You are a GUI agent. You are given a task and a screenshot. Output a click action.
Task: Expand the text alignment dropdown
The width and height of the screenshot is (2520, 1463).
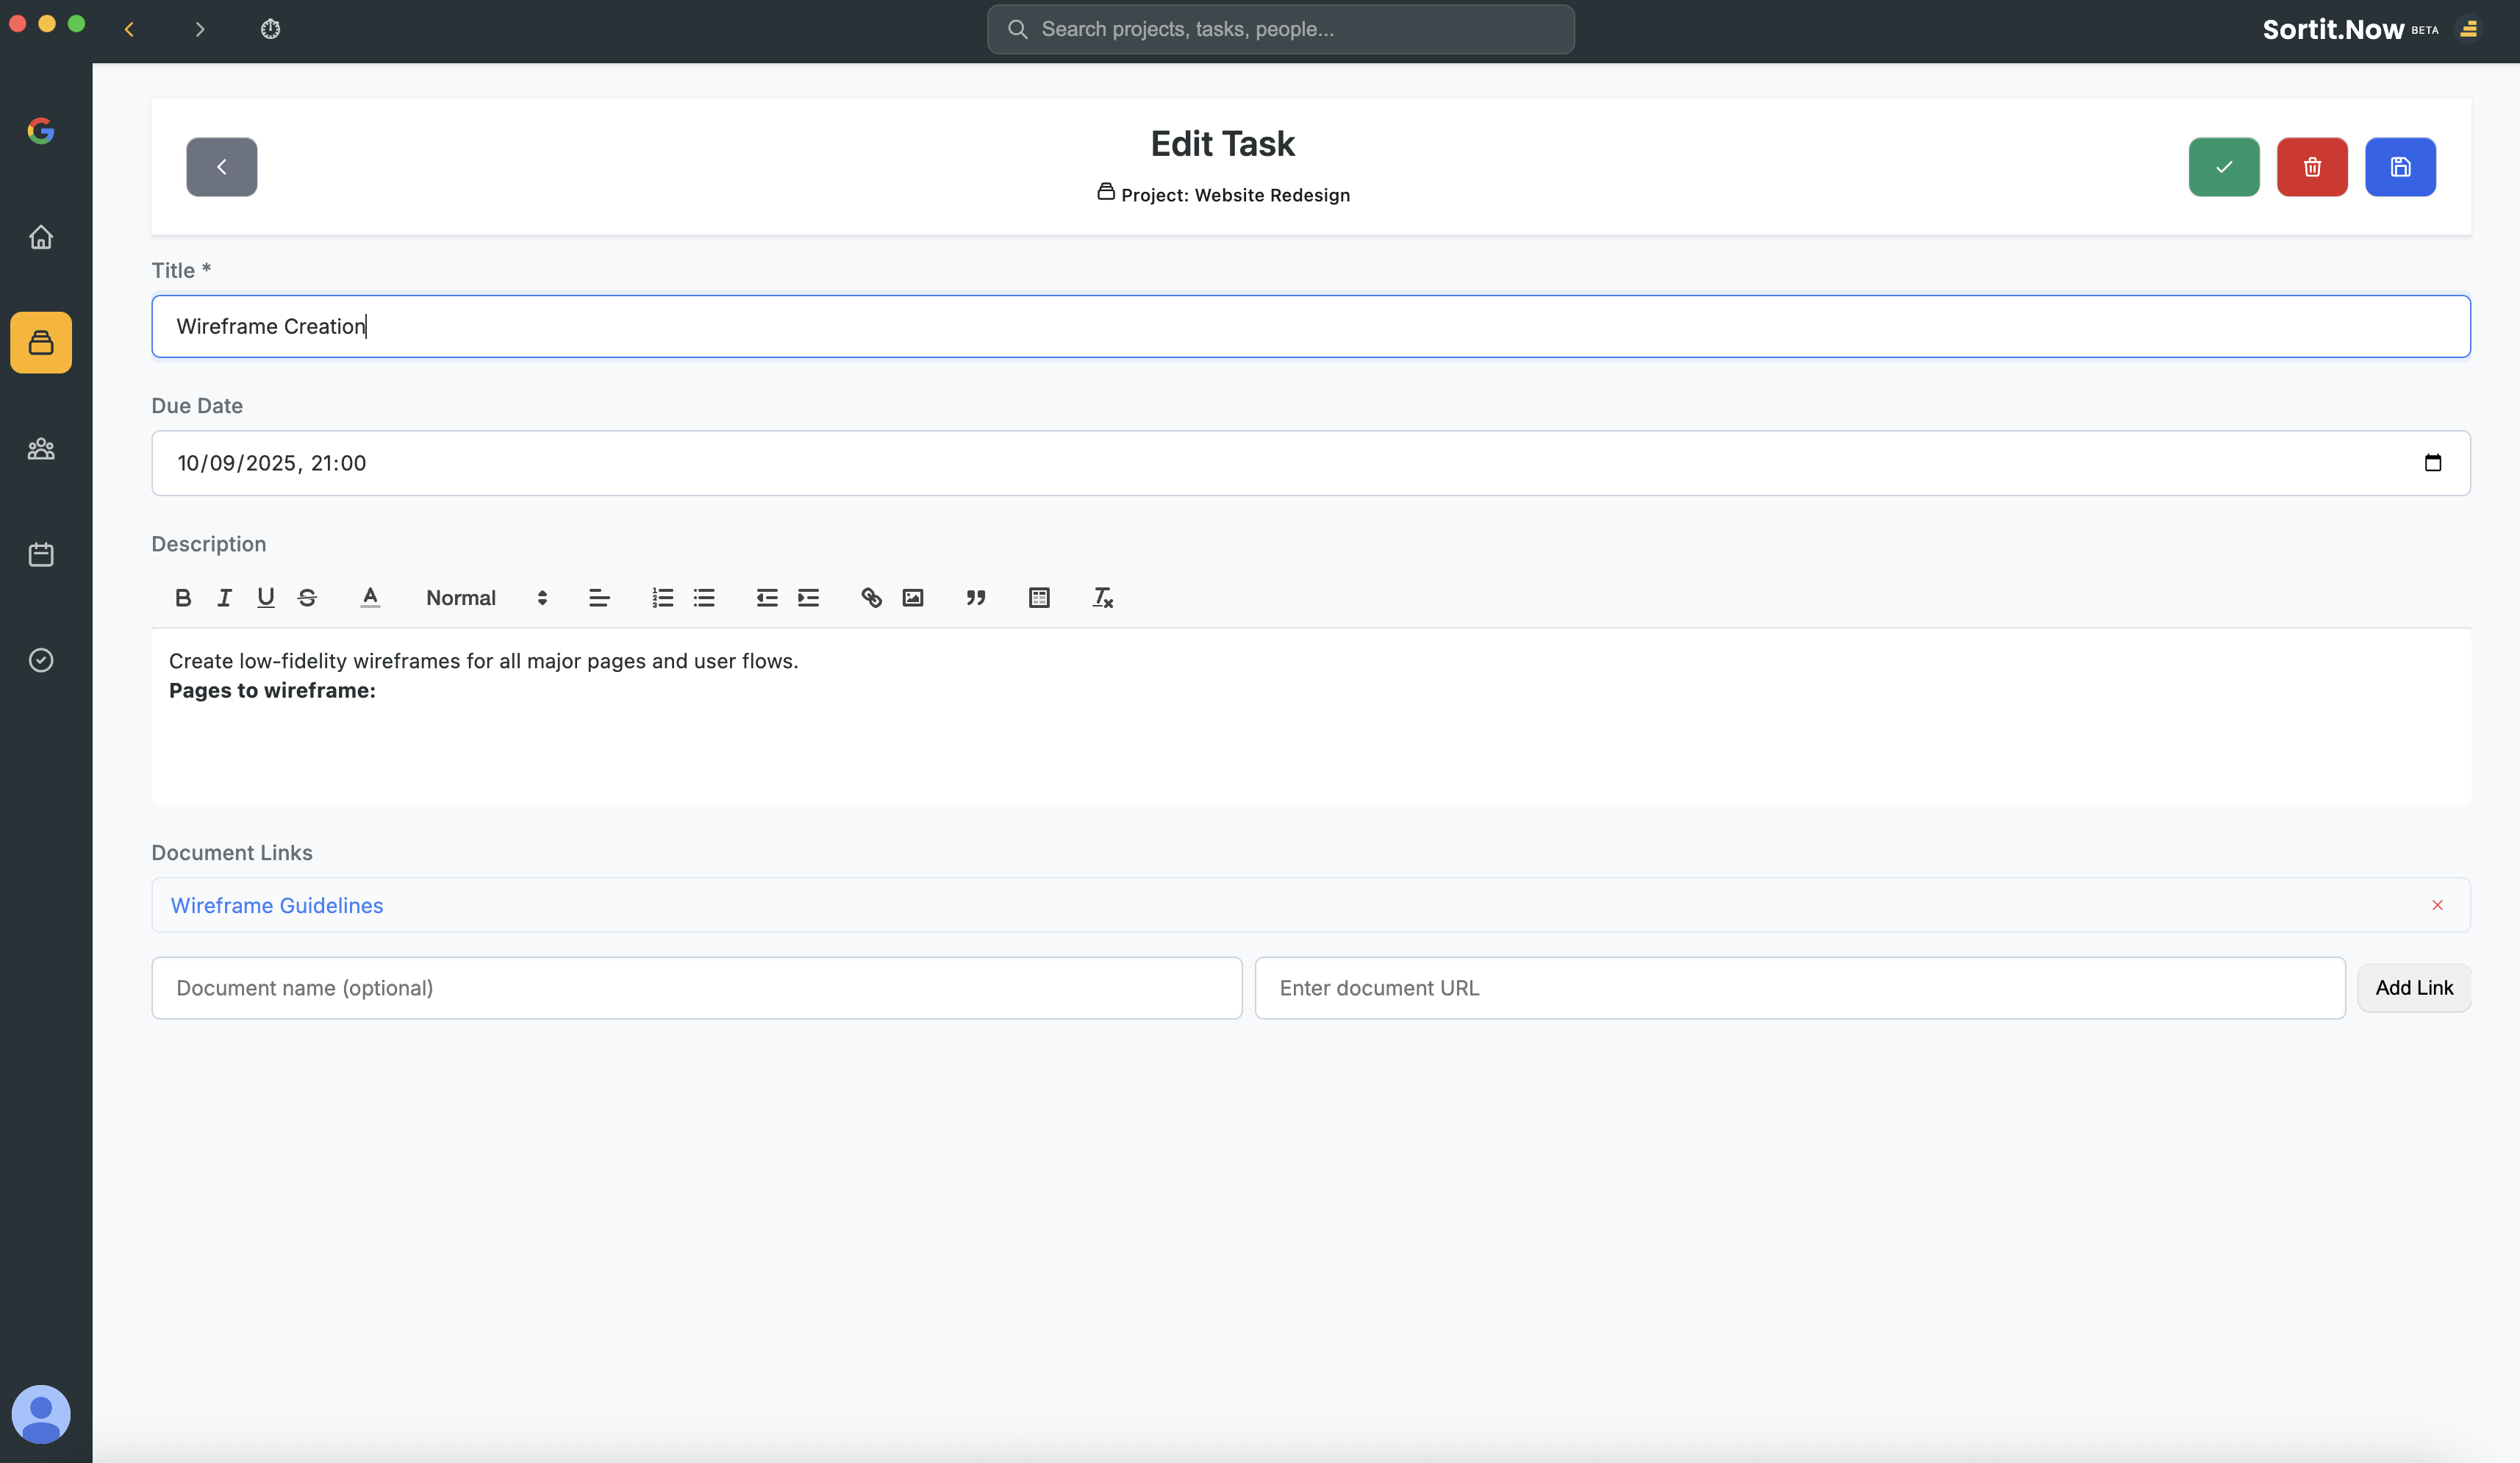599,598
